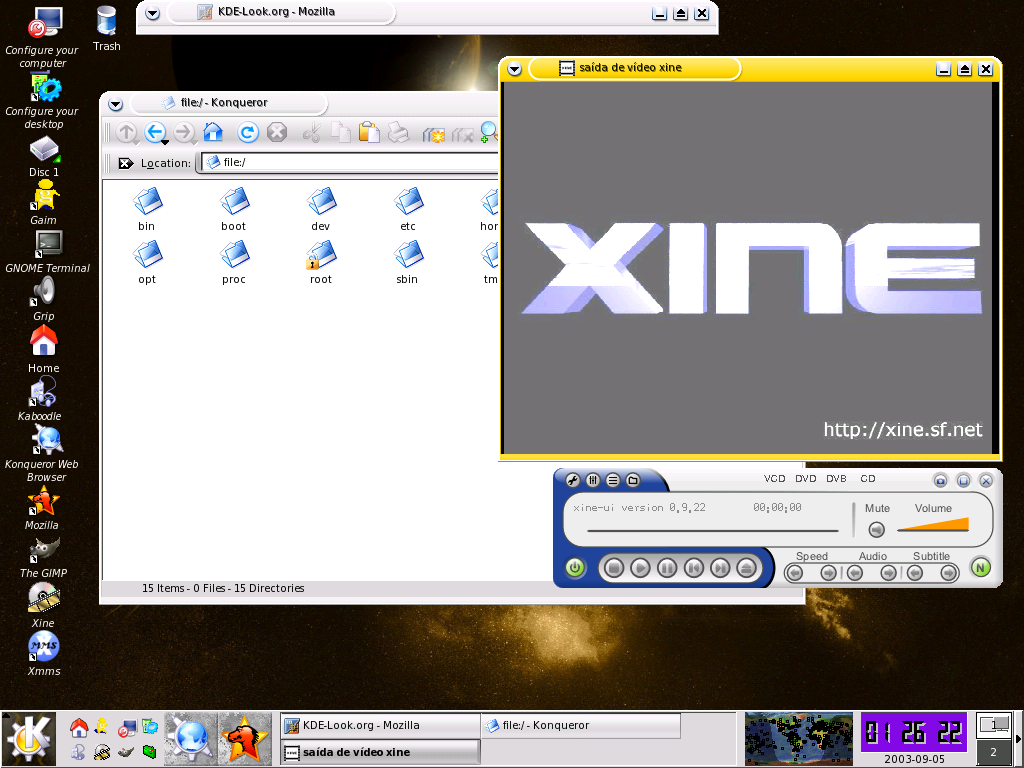Open the KDE K menu button
The width and height of the screenshot is (1024, 768).
[30, 739]
